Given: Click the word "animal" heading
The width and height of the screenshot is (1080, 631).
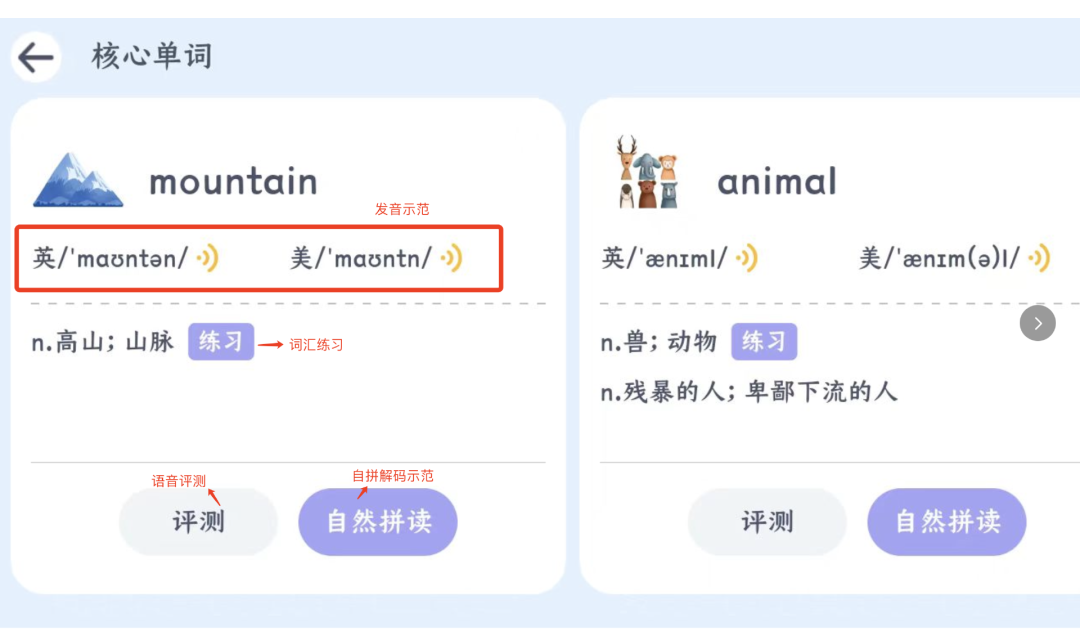Looking at the screenshot, I should (x=777, y=182).
